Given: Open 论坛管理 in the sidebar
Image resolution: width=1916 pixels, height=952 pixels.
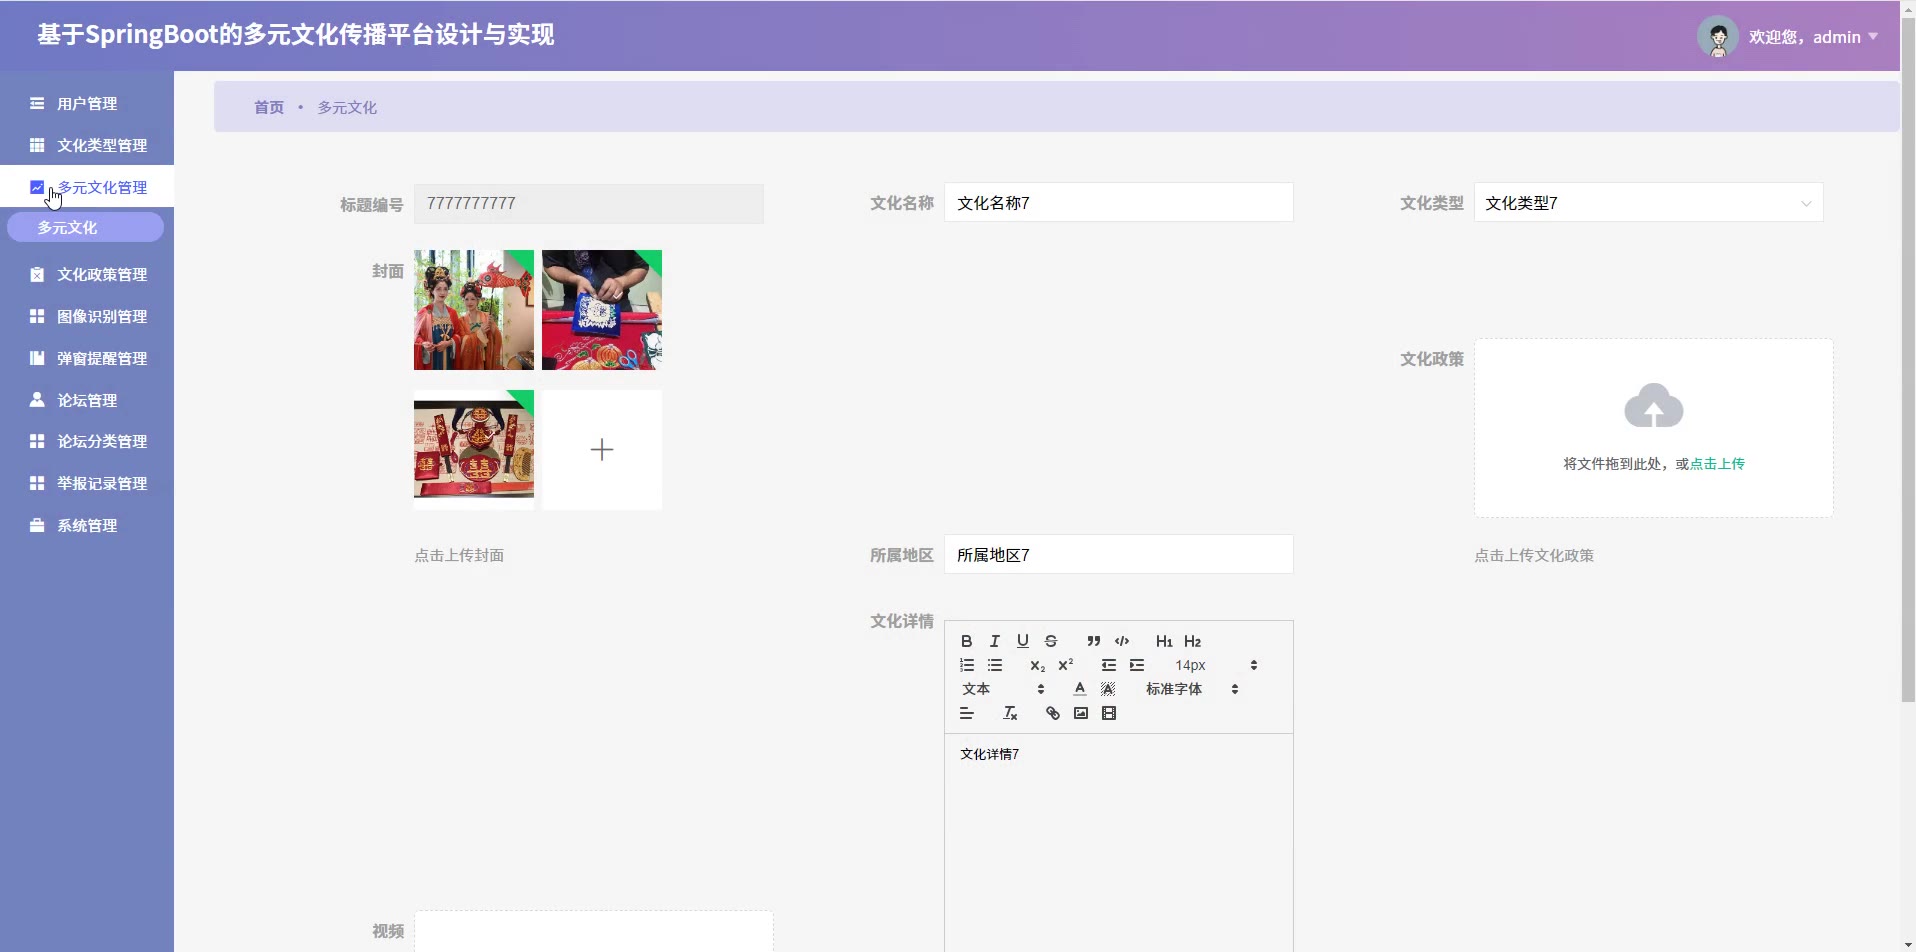Looking at the screenshot, I should [87, 400].
